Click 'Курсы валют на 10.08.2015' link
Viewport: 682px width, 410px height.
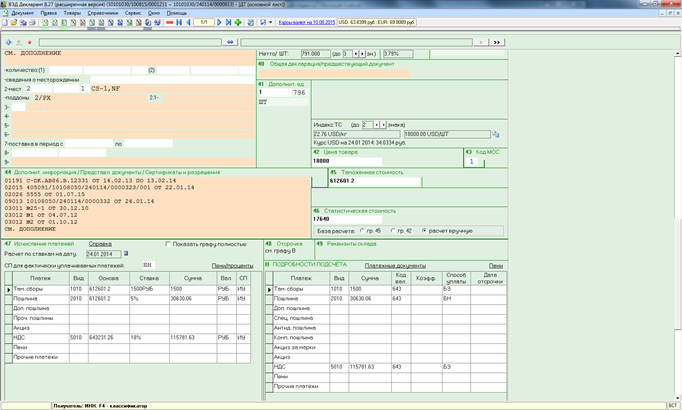pos(306,21)
